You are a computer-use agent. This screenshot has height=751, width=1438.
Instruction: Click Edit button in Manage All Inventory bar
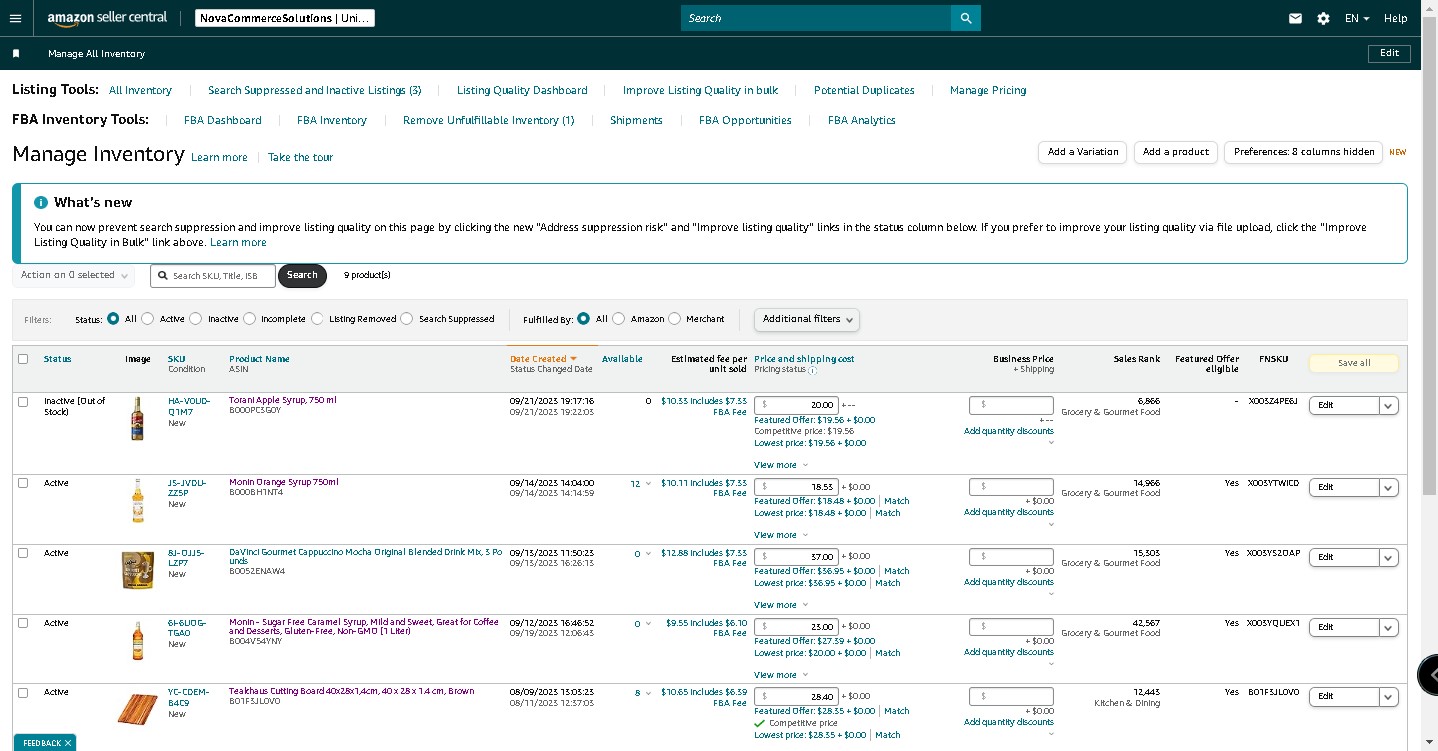(x=1389, y=53)
